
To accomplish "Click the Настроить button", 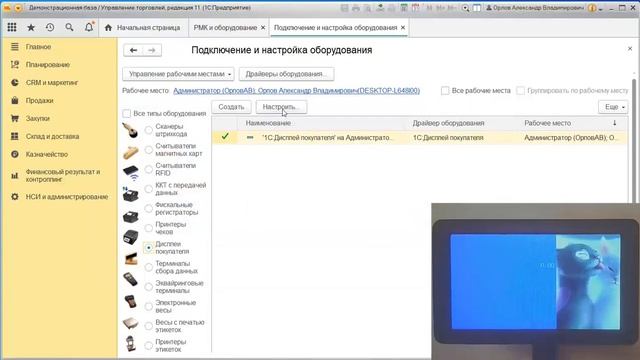I will point(281,107).
